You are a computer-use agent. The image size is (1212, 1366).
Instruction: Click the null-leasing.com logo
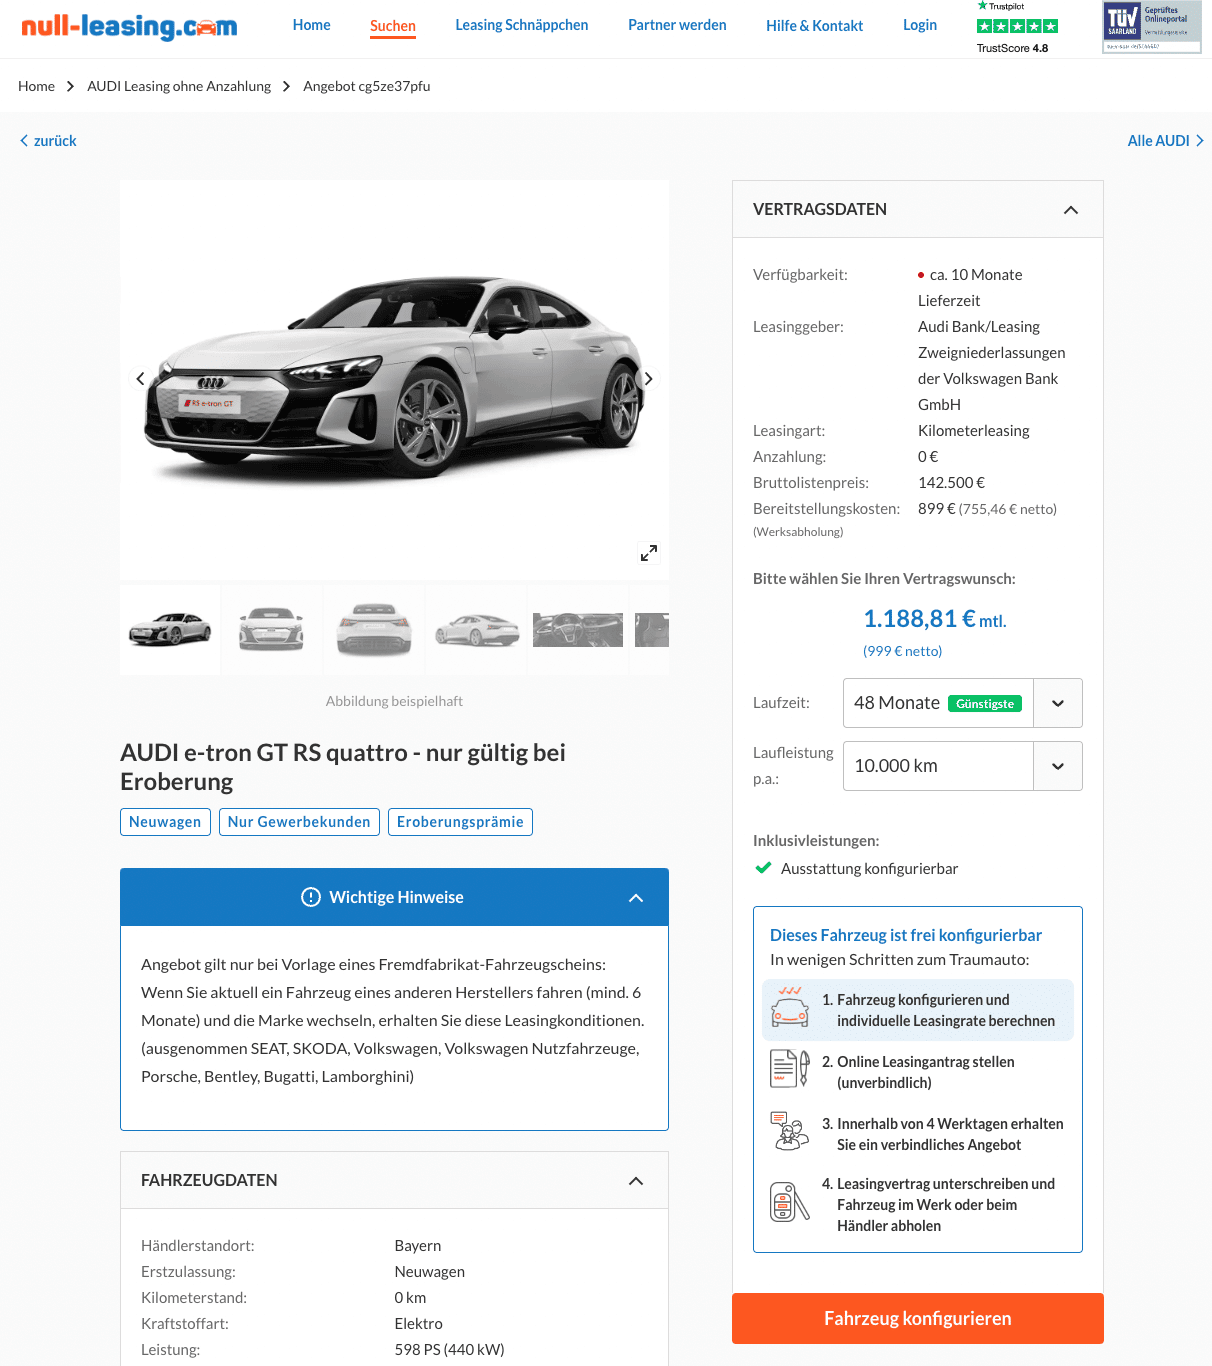pyautogui.click(x=129, y=26)
